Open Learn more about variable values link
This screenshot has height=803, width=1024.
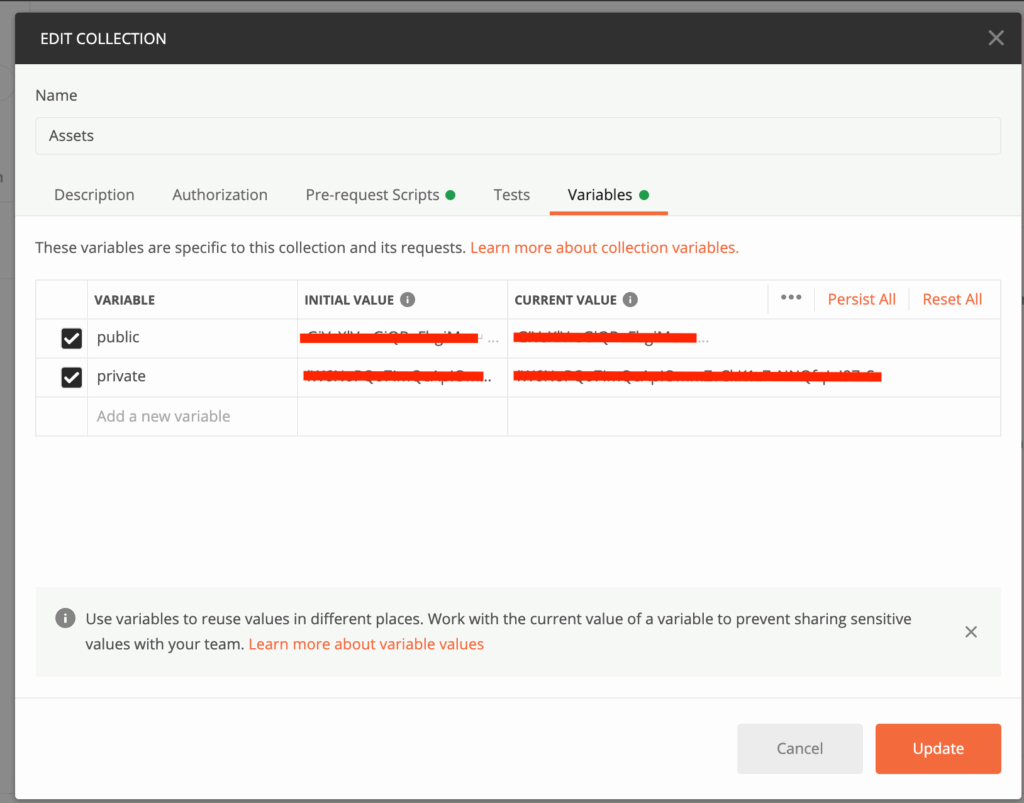(x=366, y=644)
